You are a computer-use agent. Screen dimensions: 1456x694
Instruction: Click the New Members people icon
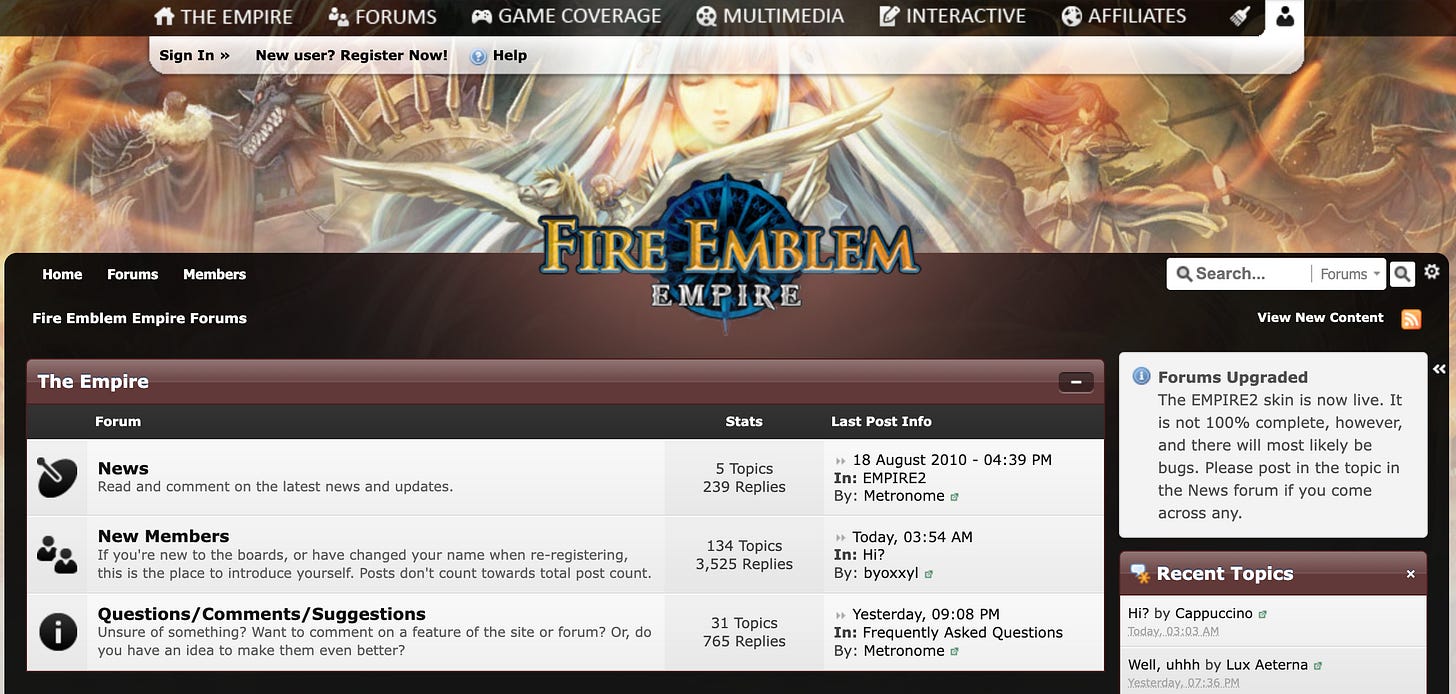pyautogui.click(x=57, y=554)
